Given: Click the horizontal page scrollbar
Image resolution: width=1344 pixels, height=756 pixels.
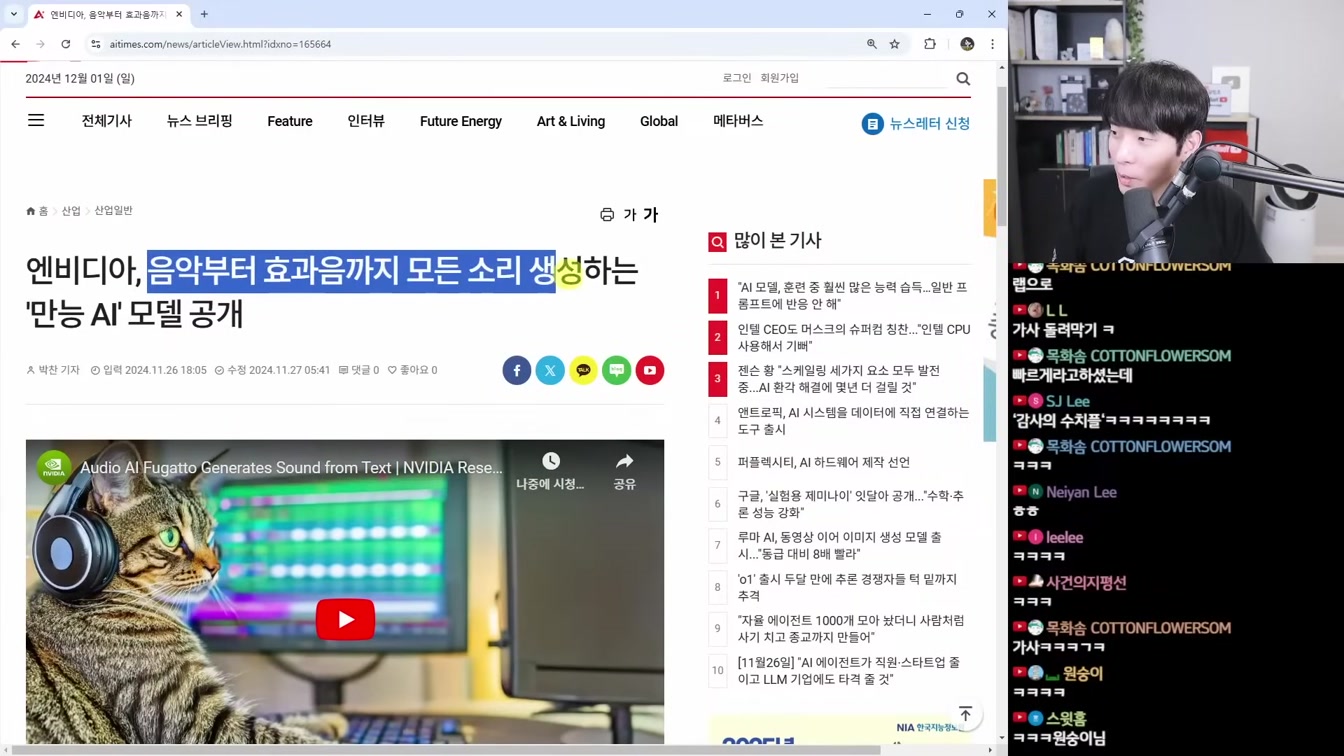Looking at the screenshot, I should click(447, 750).
